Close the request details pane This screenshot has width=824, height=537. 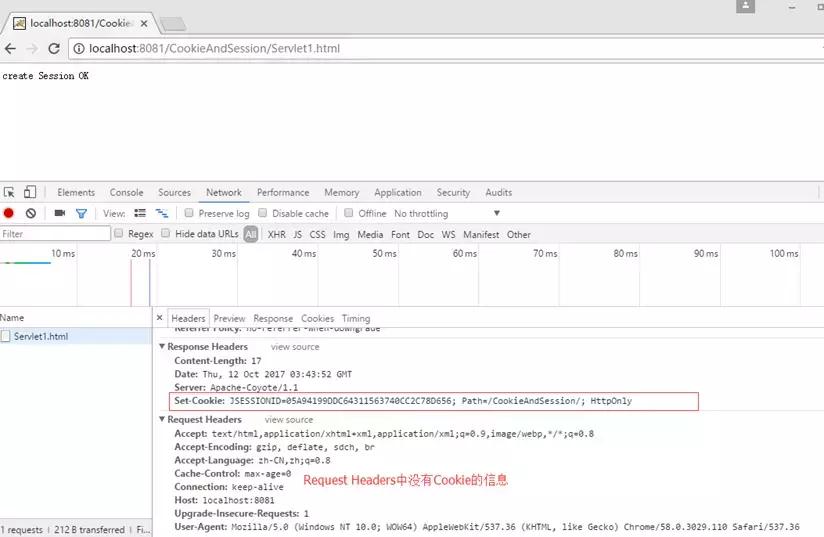pos(160,318)
